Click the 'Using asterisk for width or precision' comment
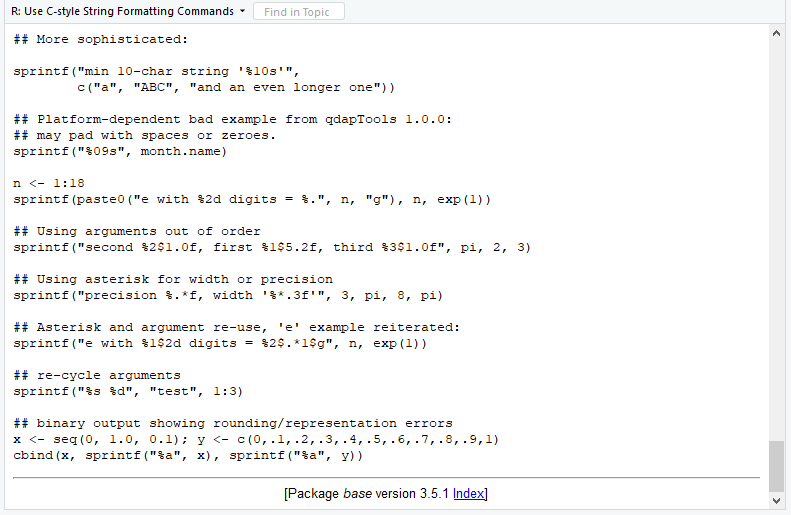This screenshot has height=515, width=791. [x=174, y=279]
